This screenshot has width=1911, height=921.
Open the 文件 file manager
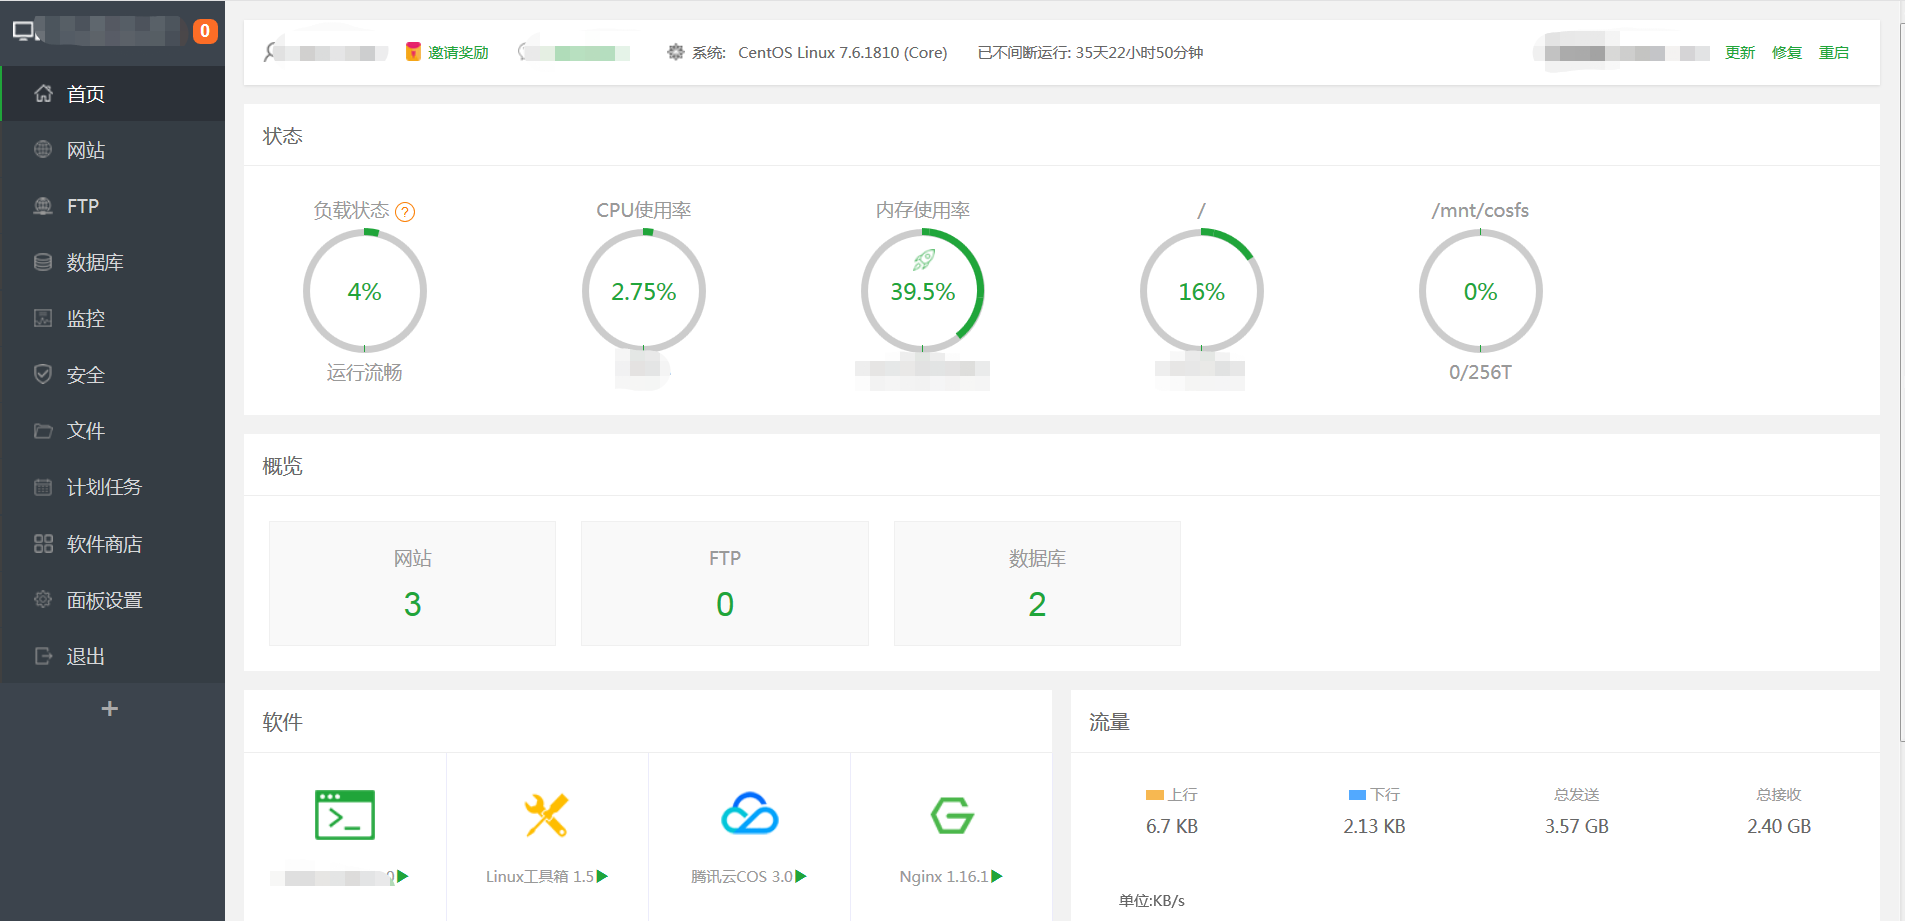[x=113, y=431]
